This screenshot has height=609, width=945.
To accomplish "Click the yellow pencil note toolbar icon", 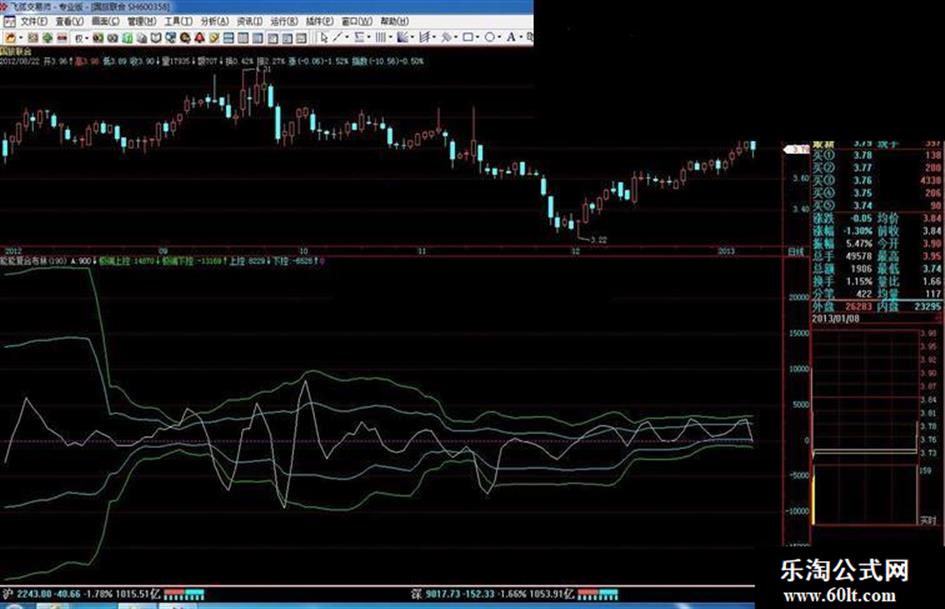I will [214, 38].
